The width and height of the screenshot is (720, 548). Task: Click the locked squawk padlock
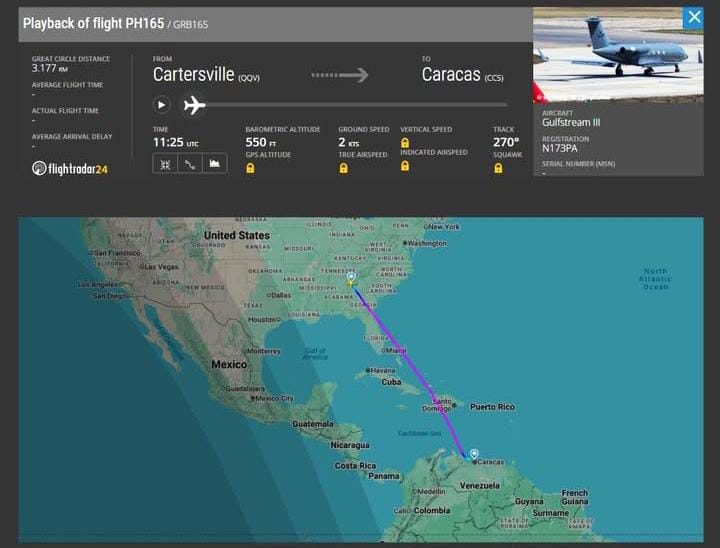(498, 168)
